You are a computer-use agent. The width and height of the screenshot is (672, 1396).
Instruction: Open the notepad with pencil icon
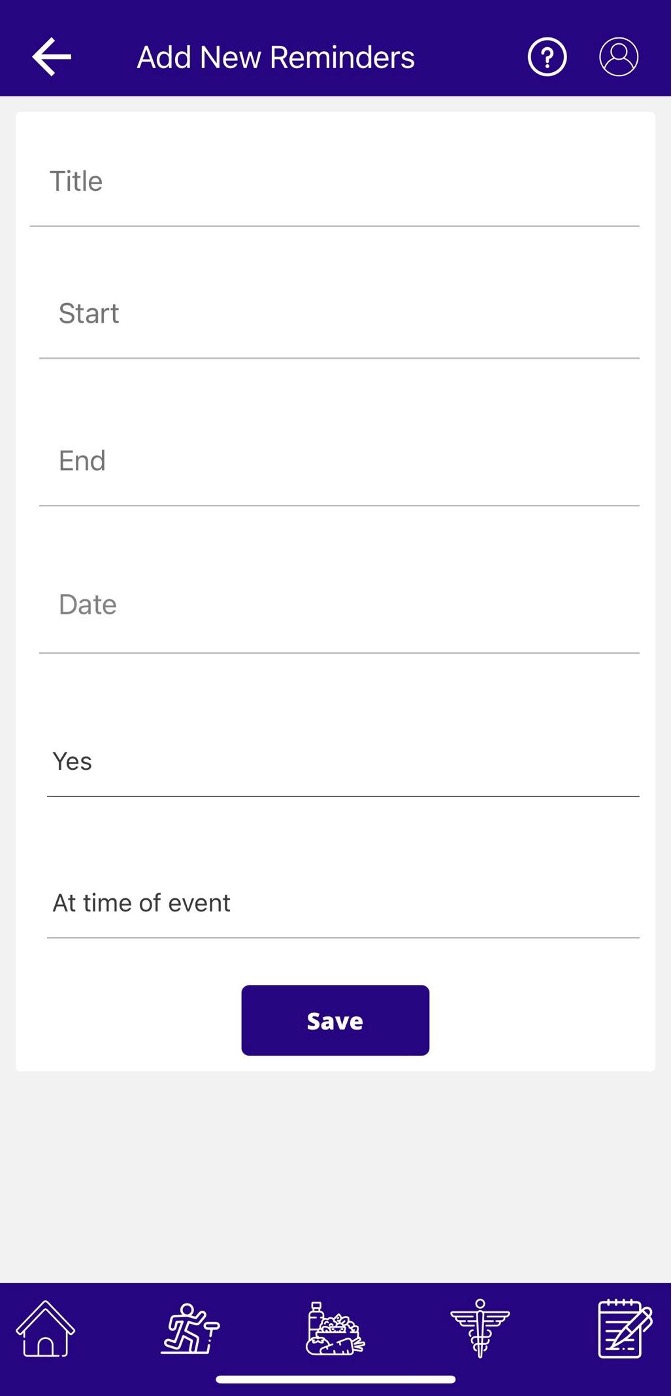(x=625, y=1329)
